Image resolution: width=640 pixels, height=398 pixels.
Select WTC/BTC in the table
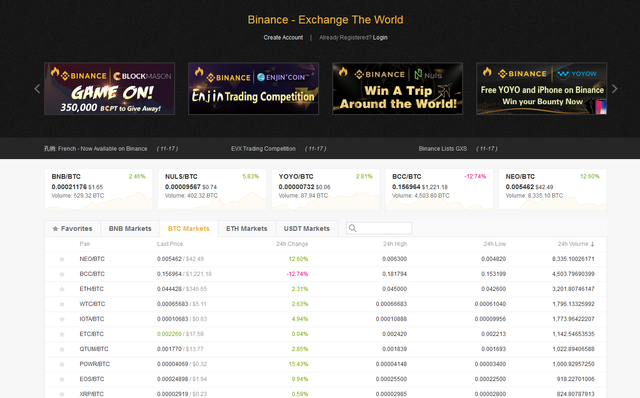tap(92, 304)
